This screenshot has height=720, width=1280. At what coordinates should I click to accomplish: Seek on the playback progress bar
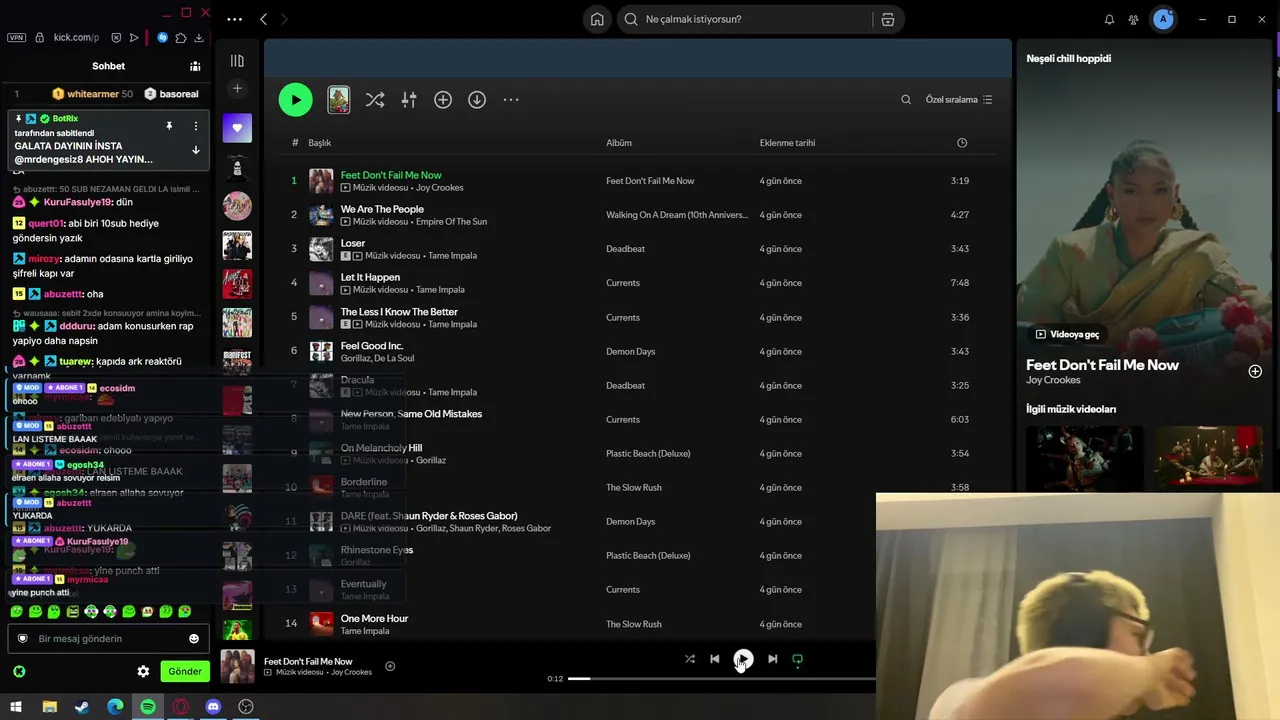tap(722, 678)
